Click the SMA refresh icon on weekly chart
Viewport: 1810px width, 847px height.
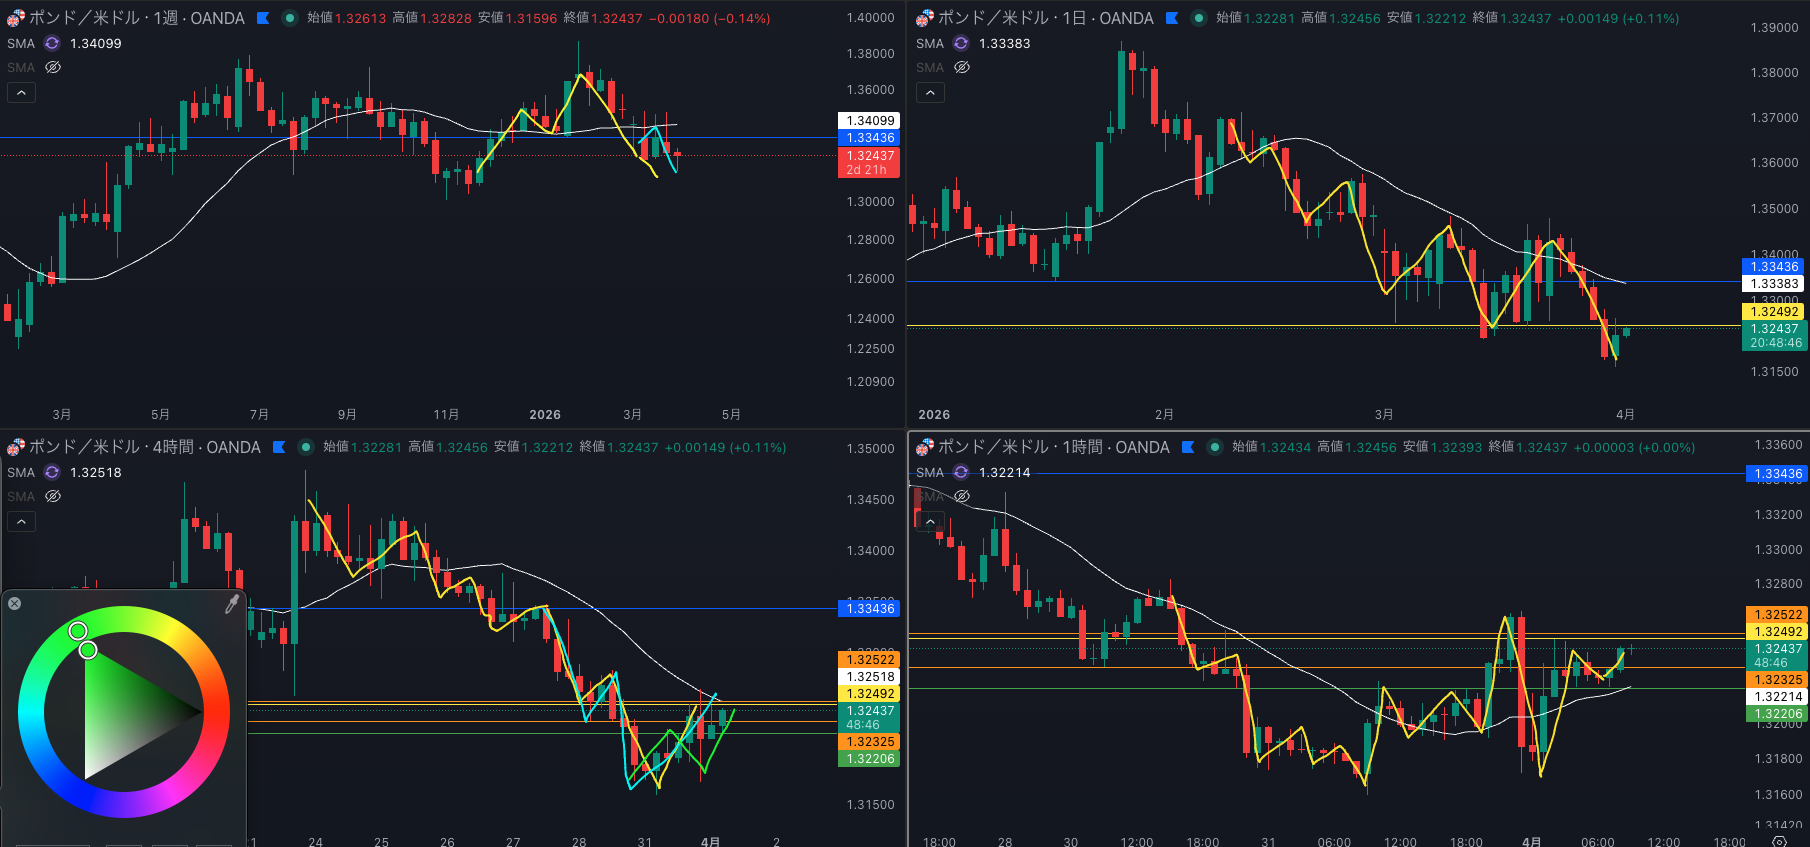point(52,43)
